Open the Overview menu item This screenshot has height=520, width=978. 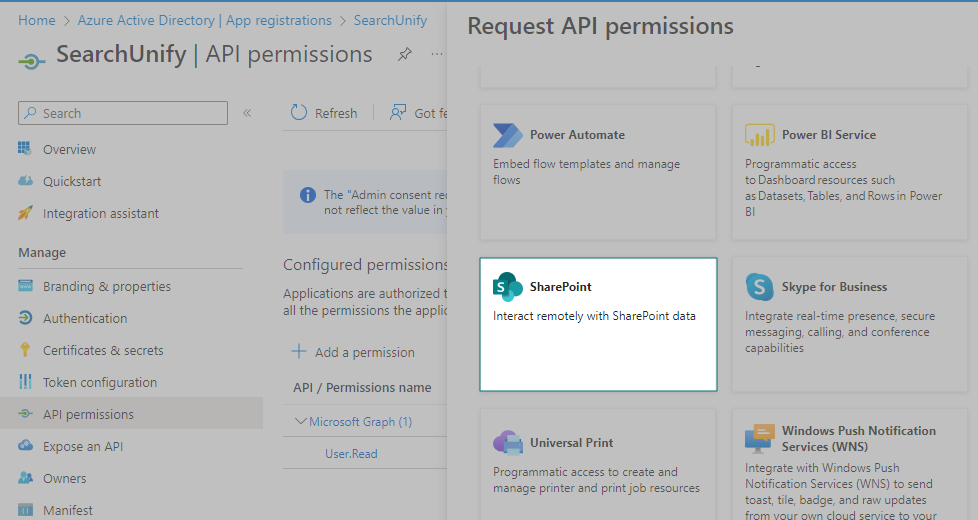(69, 149)
